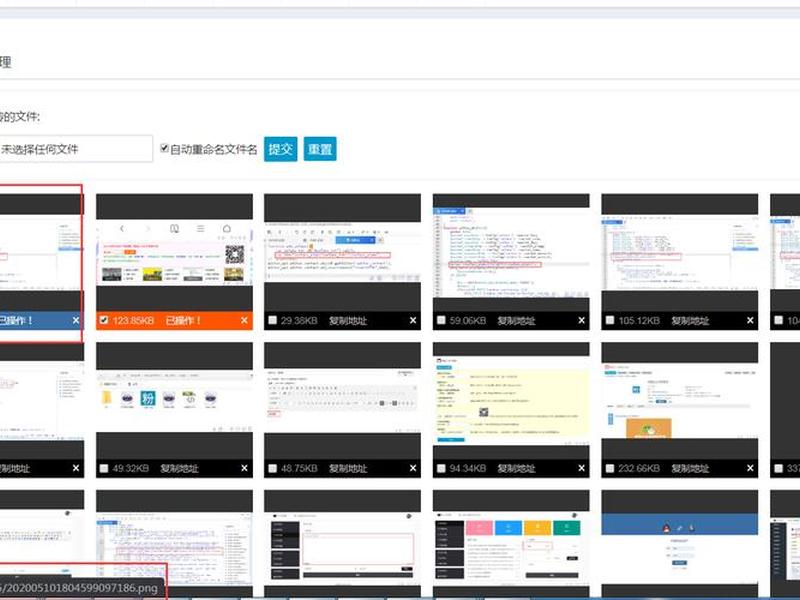Click the 未选择任何文件 file chooser field
The image size is (800, 600).
point(75,149)
